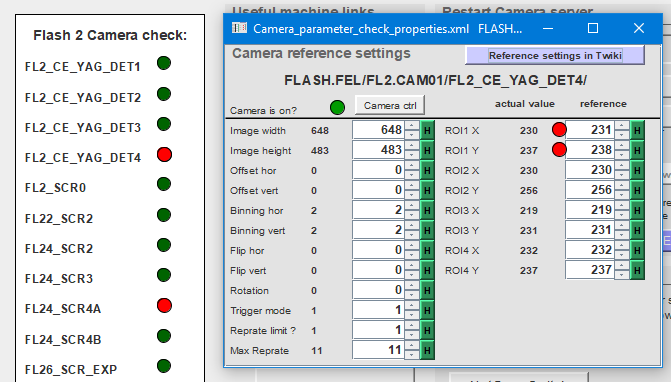Click the Image height reference field showing 483

click(378, 150)
